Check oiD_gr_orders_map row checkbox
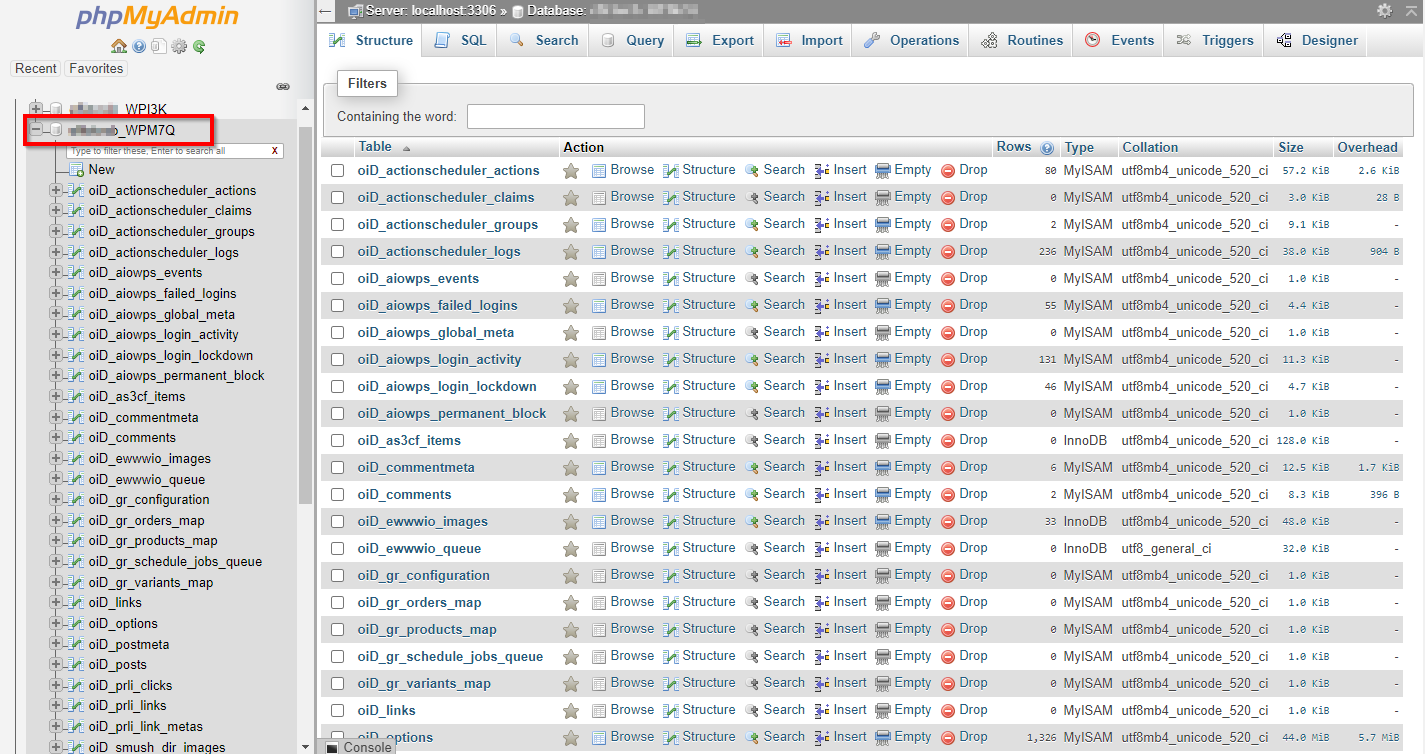This screenshot has width=1425, height=754. [338, 603]
